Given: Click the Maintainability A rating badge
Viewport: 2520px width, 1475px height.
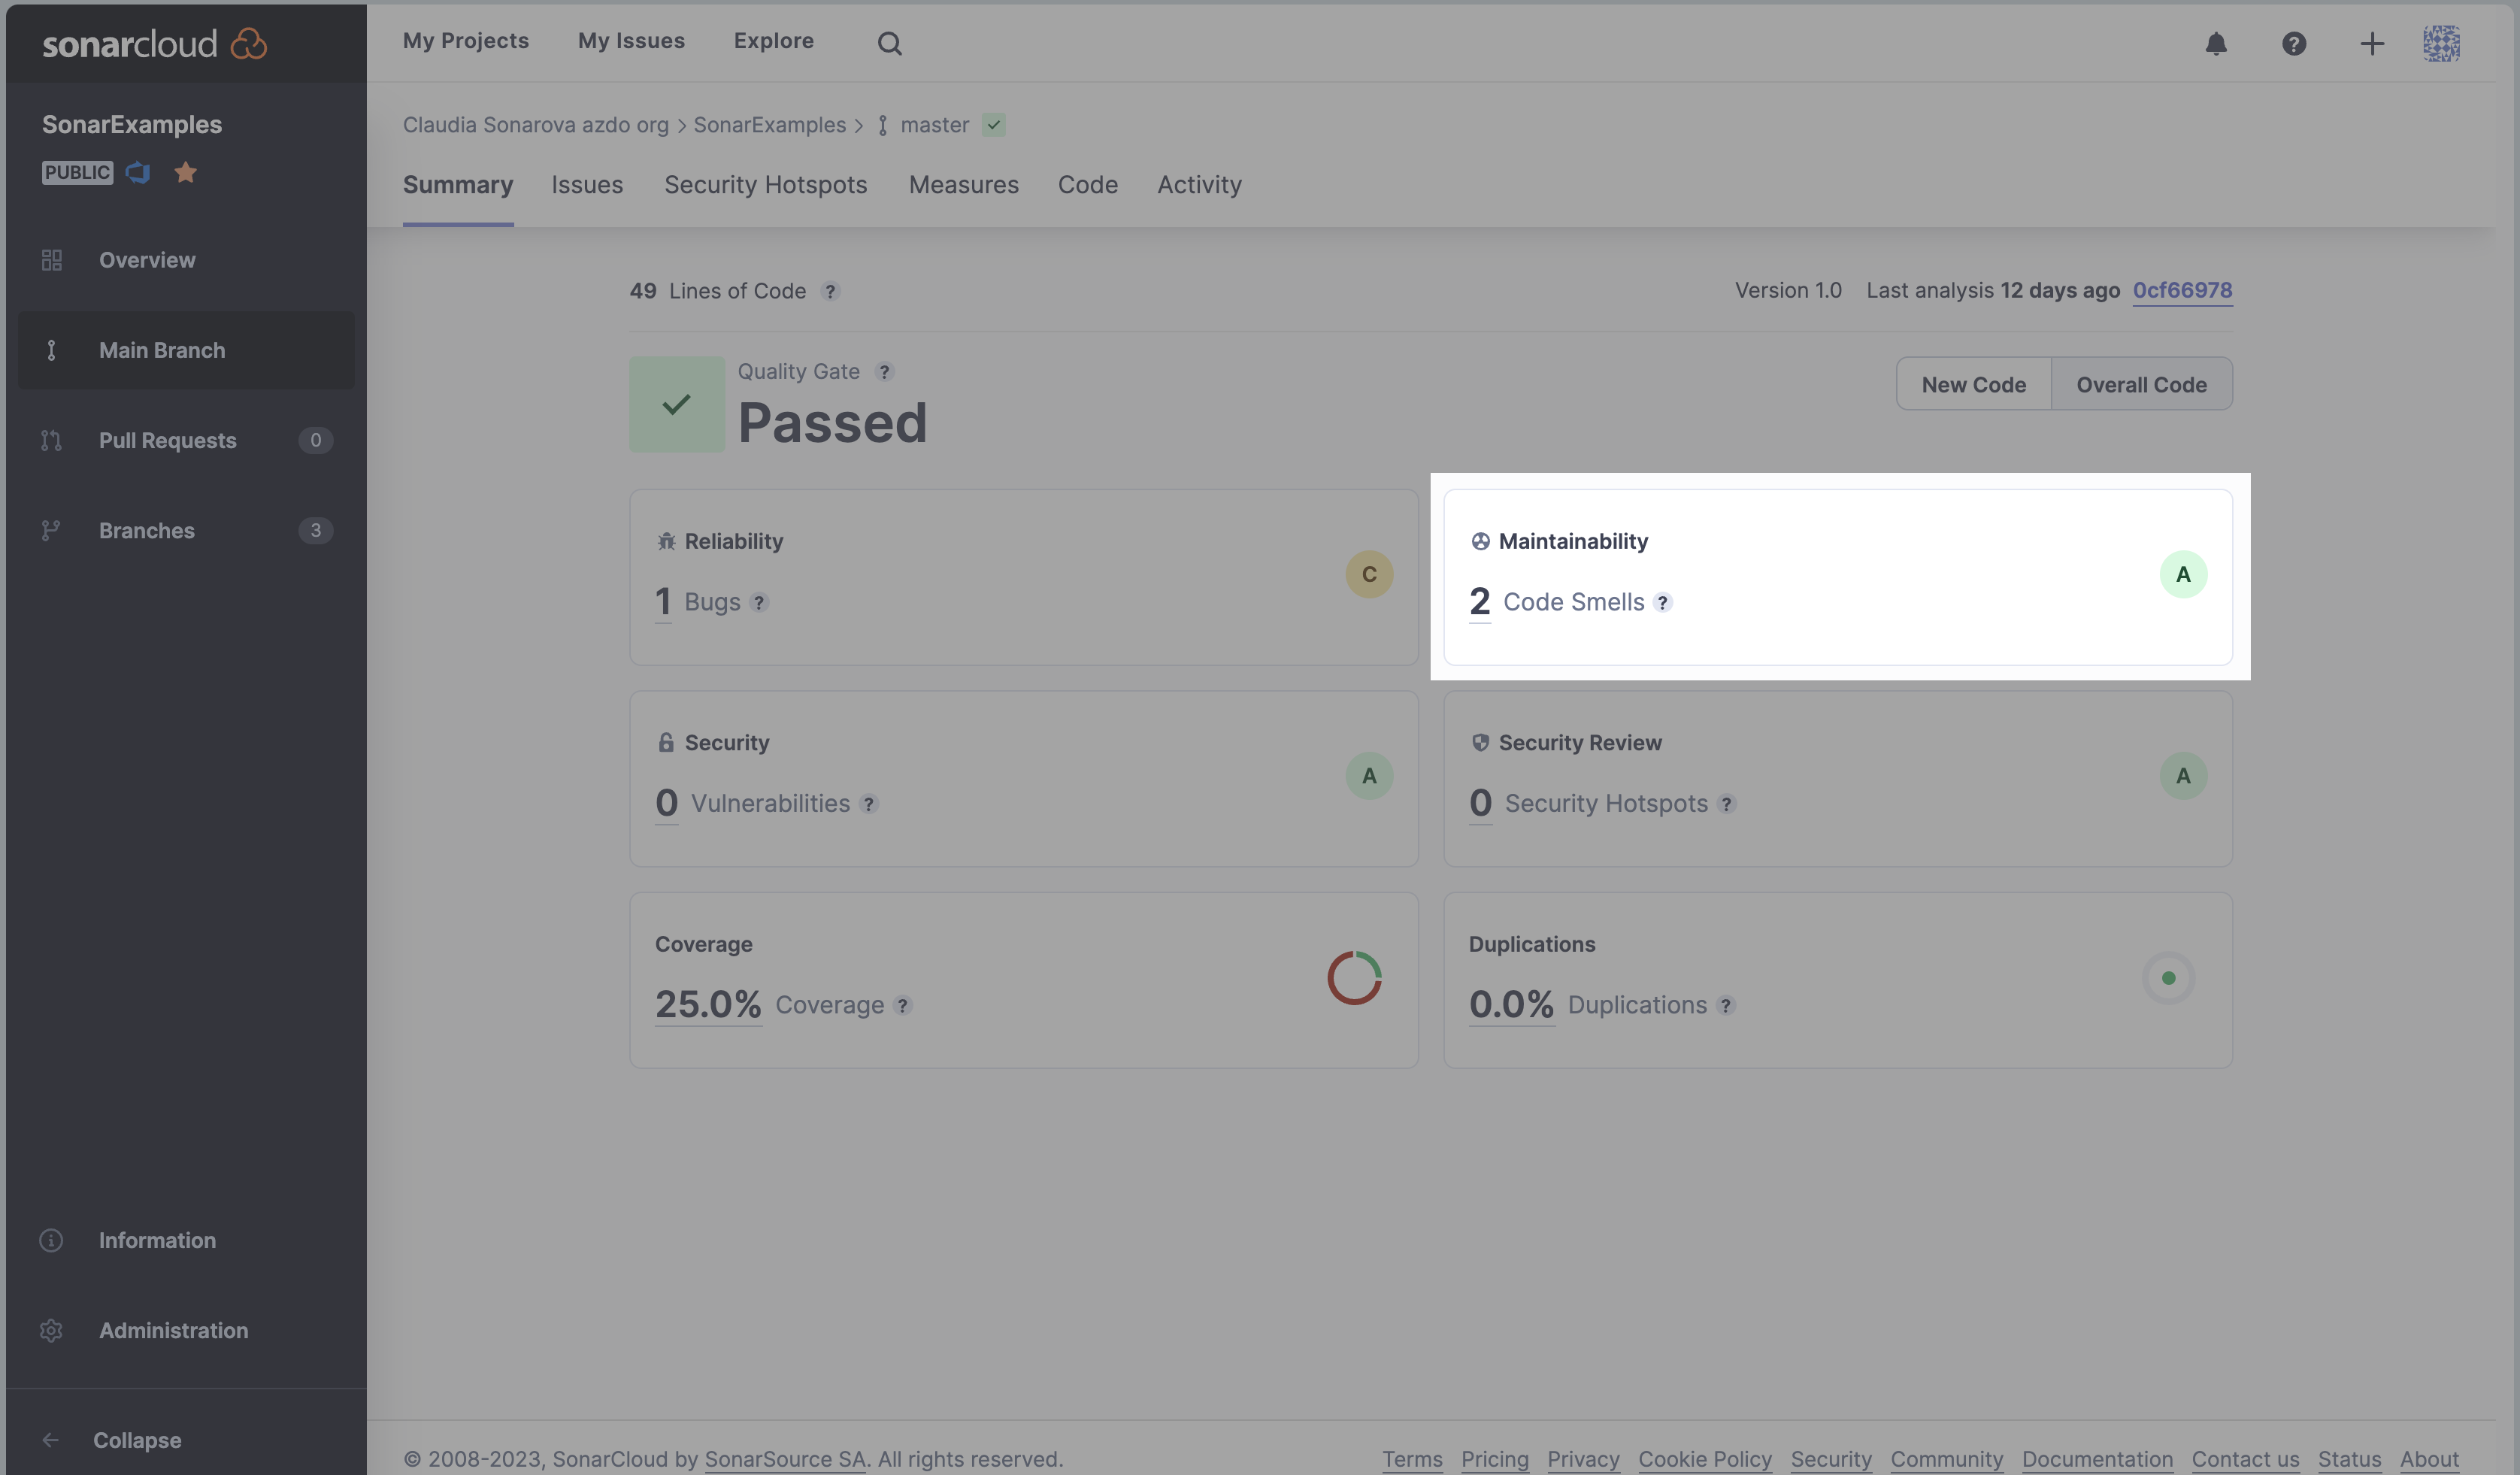Looking at the screenshot, I should (2183, 574).
